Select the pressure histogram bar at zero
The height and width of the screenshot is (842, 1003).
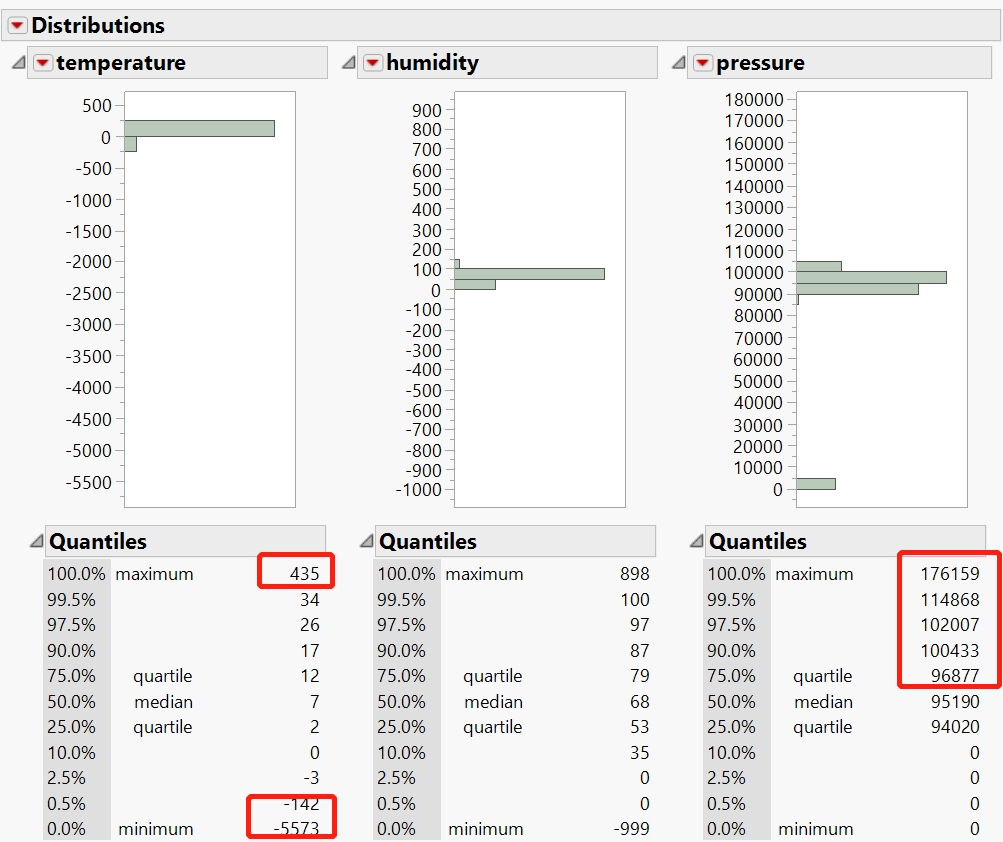coord(816,484)
